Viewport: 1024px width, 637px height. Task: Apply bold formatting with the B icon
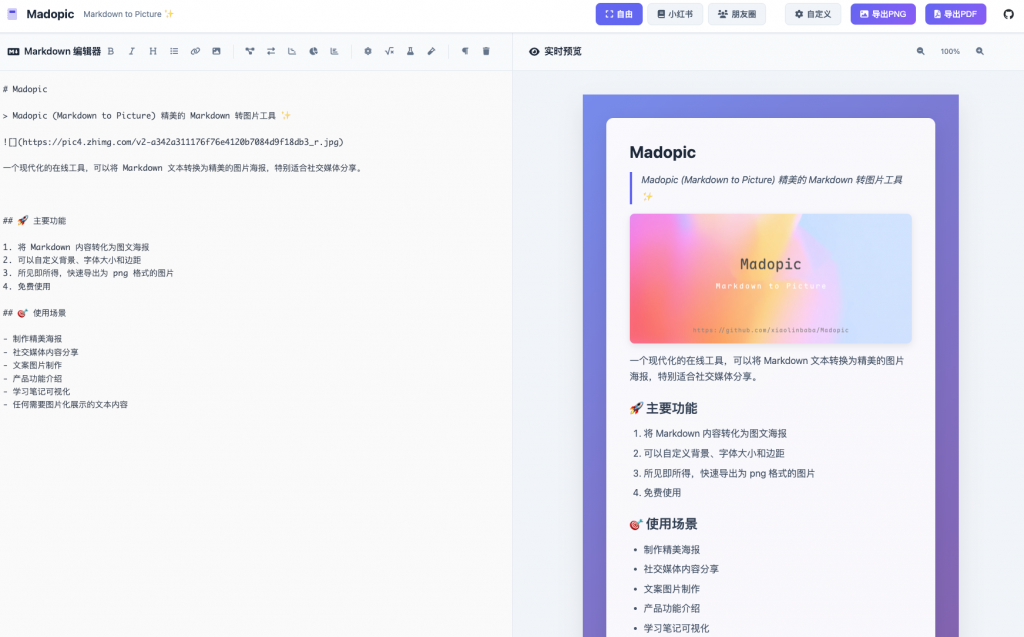[111, 51]
